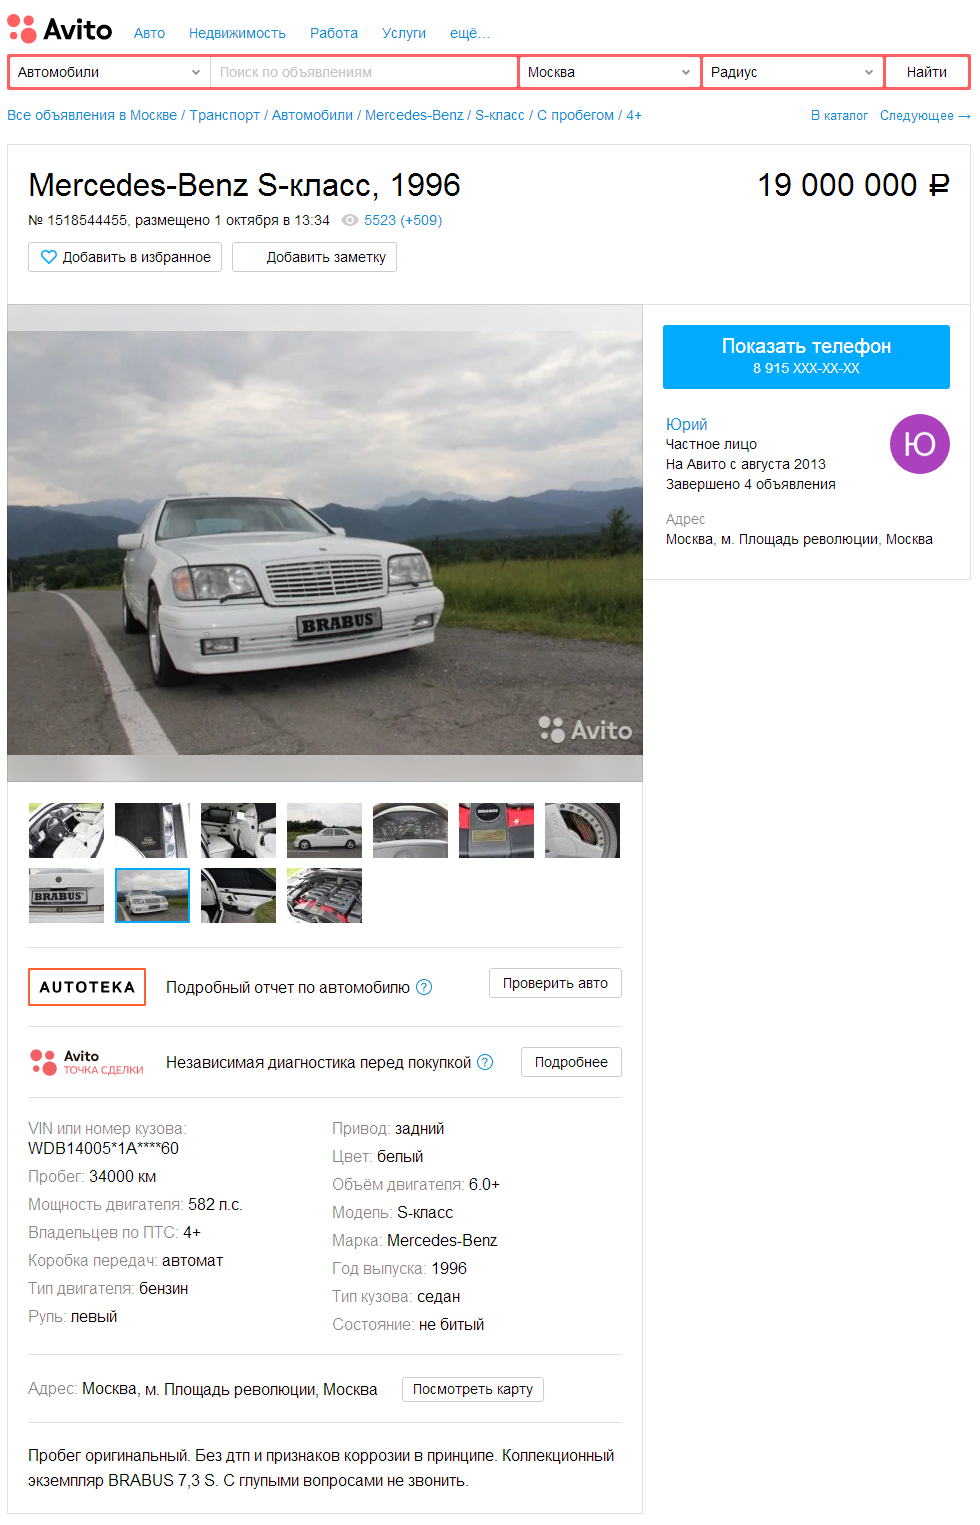Go to Следующее listing link
Screen dimensions: 980x1525
click(x=925, y=116)
